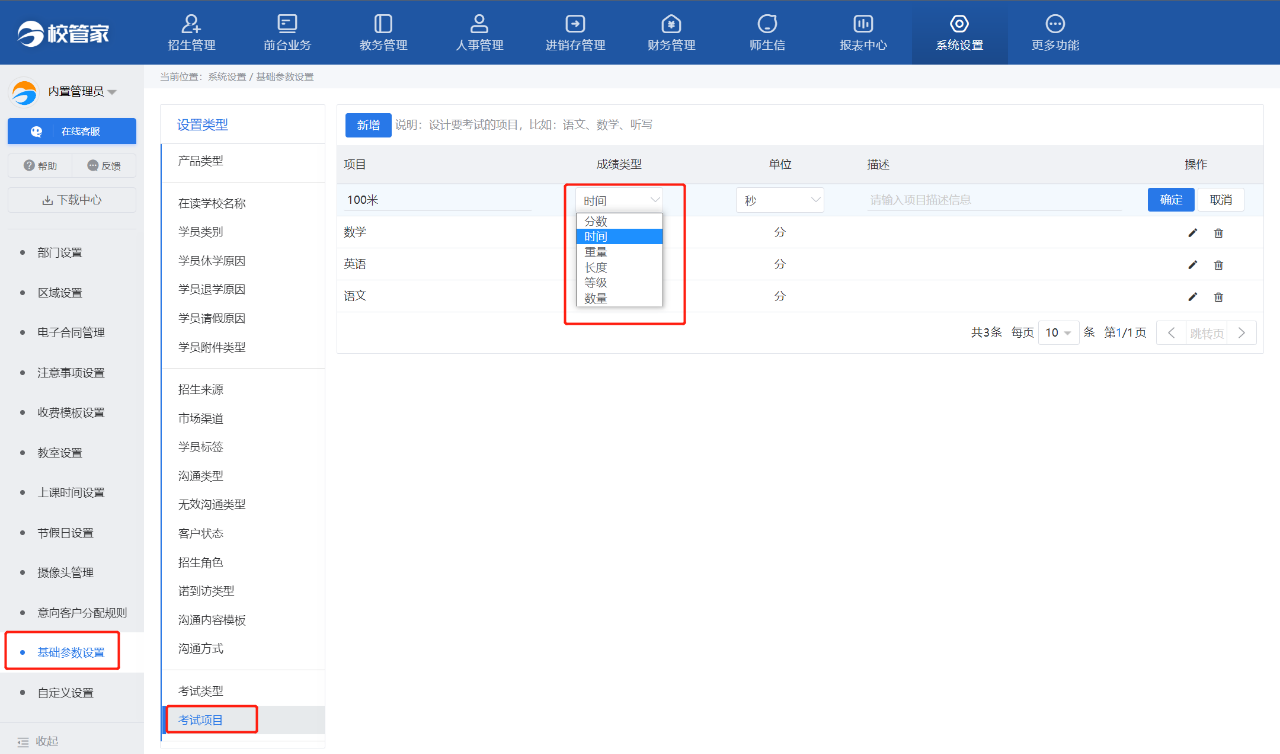Click the 新增 button

tap(368, 125)
